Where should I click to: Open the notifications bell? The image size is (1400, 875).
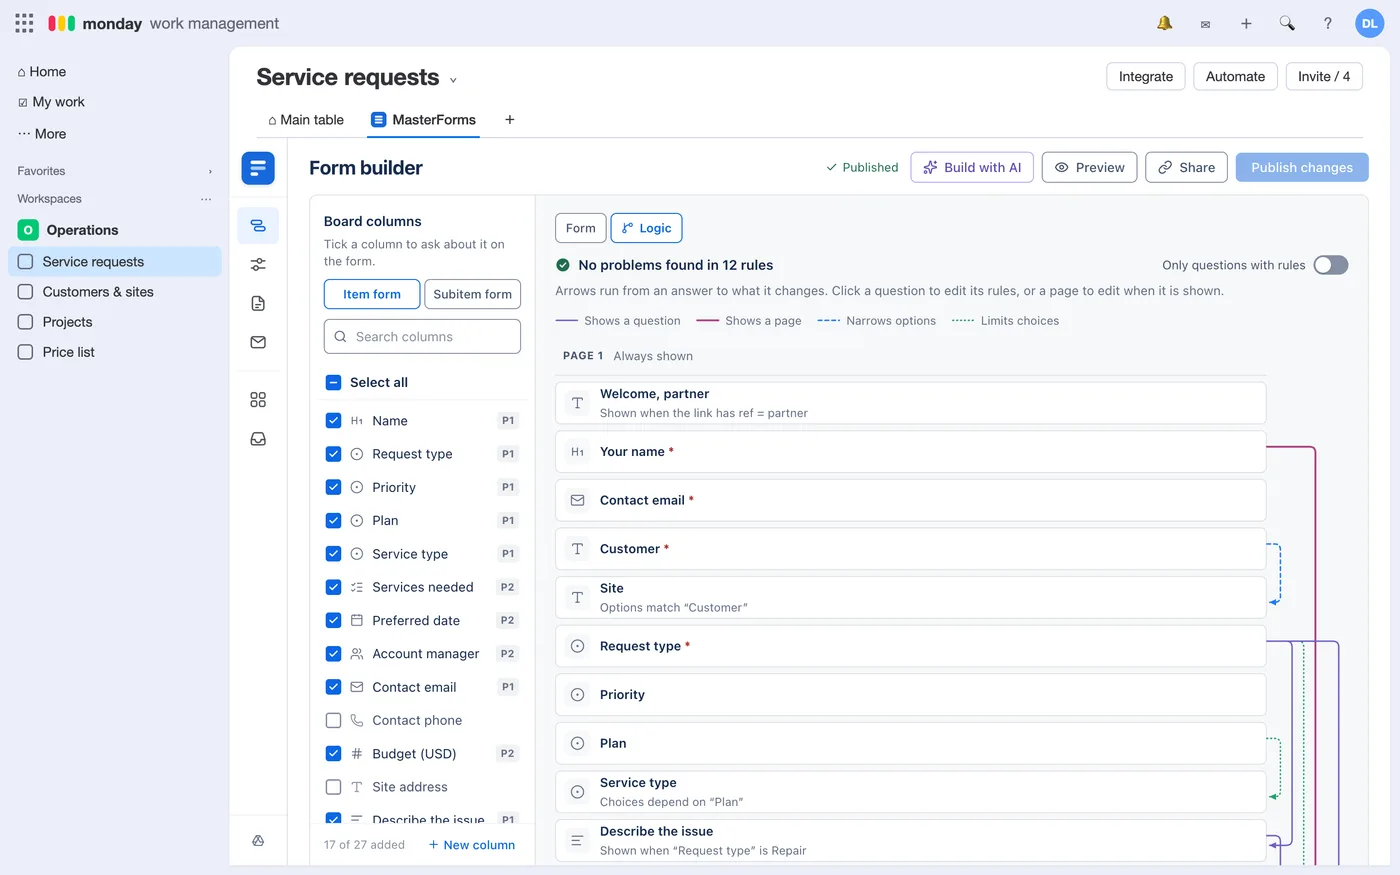[x=1164, y=23]
